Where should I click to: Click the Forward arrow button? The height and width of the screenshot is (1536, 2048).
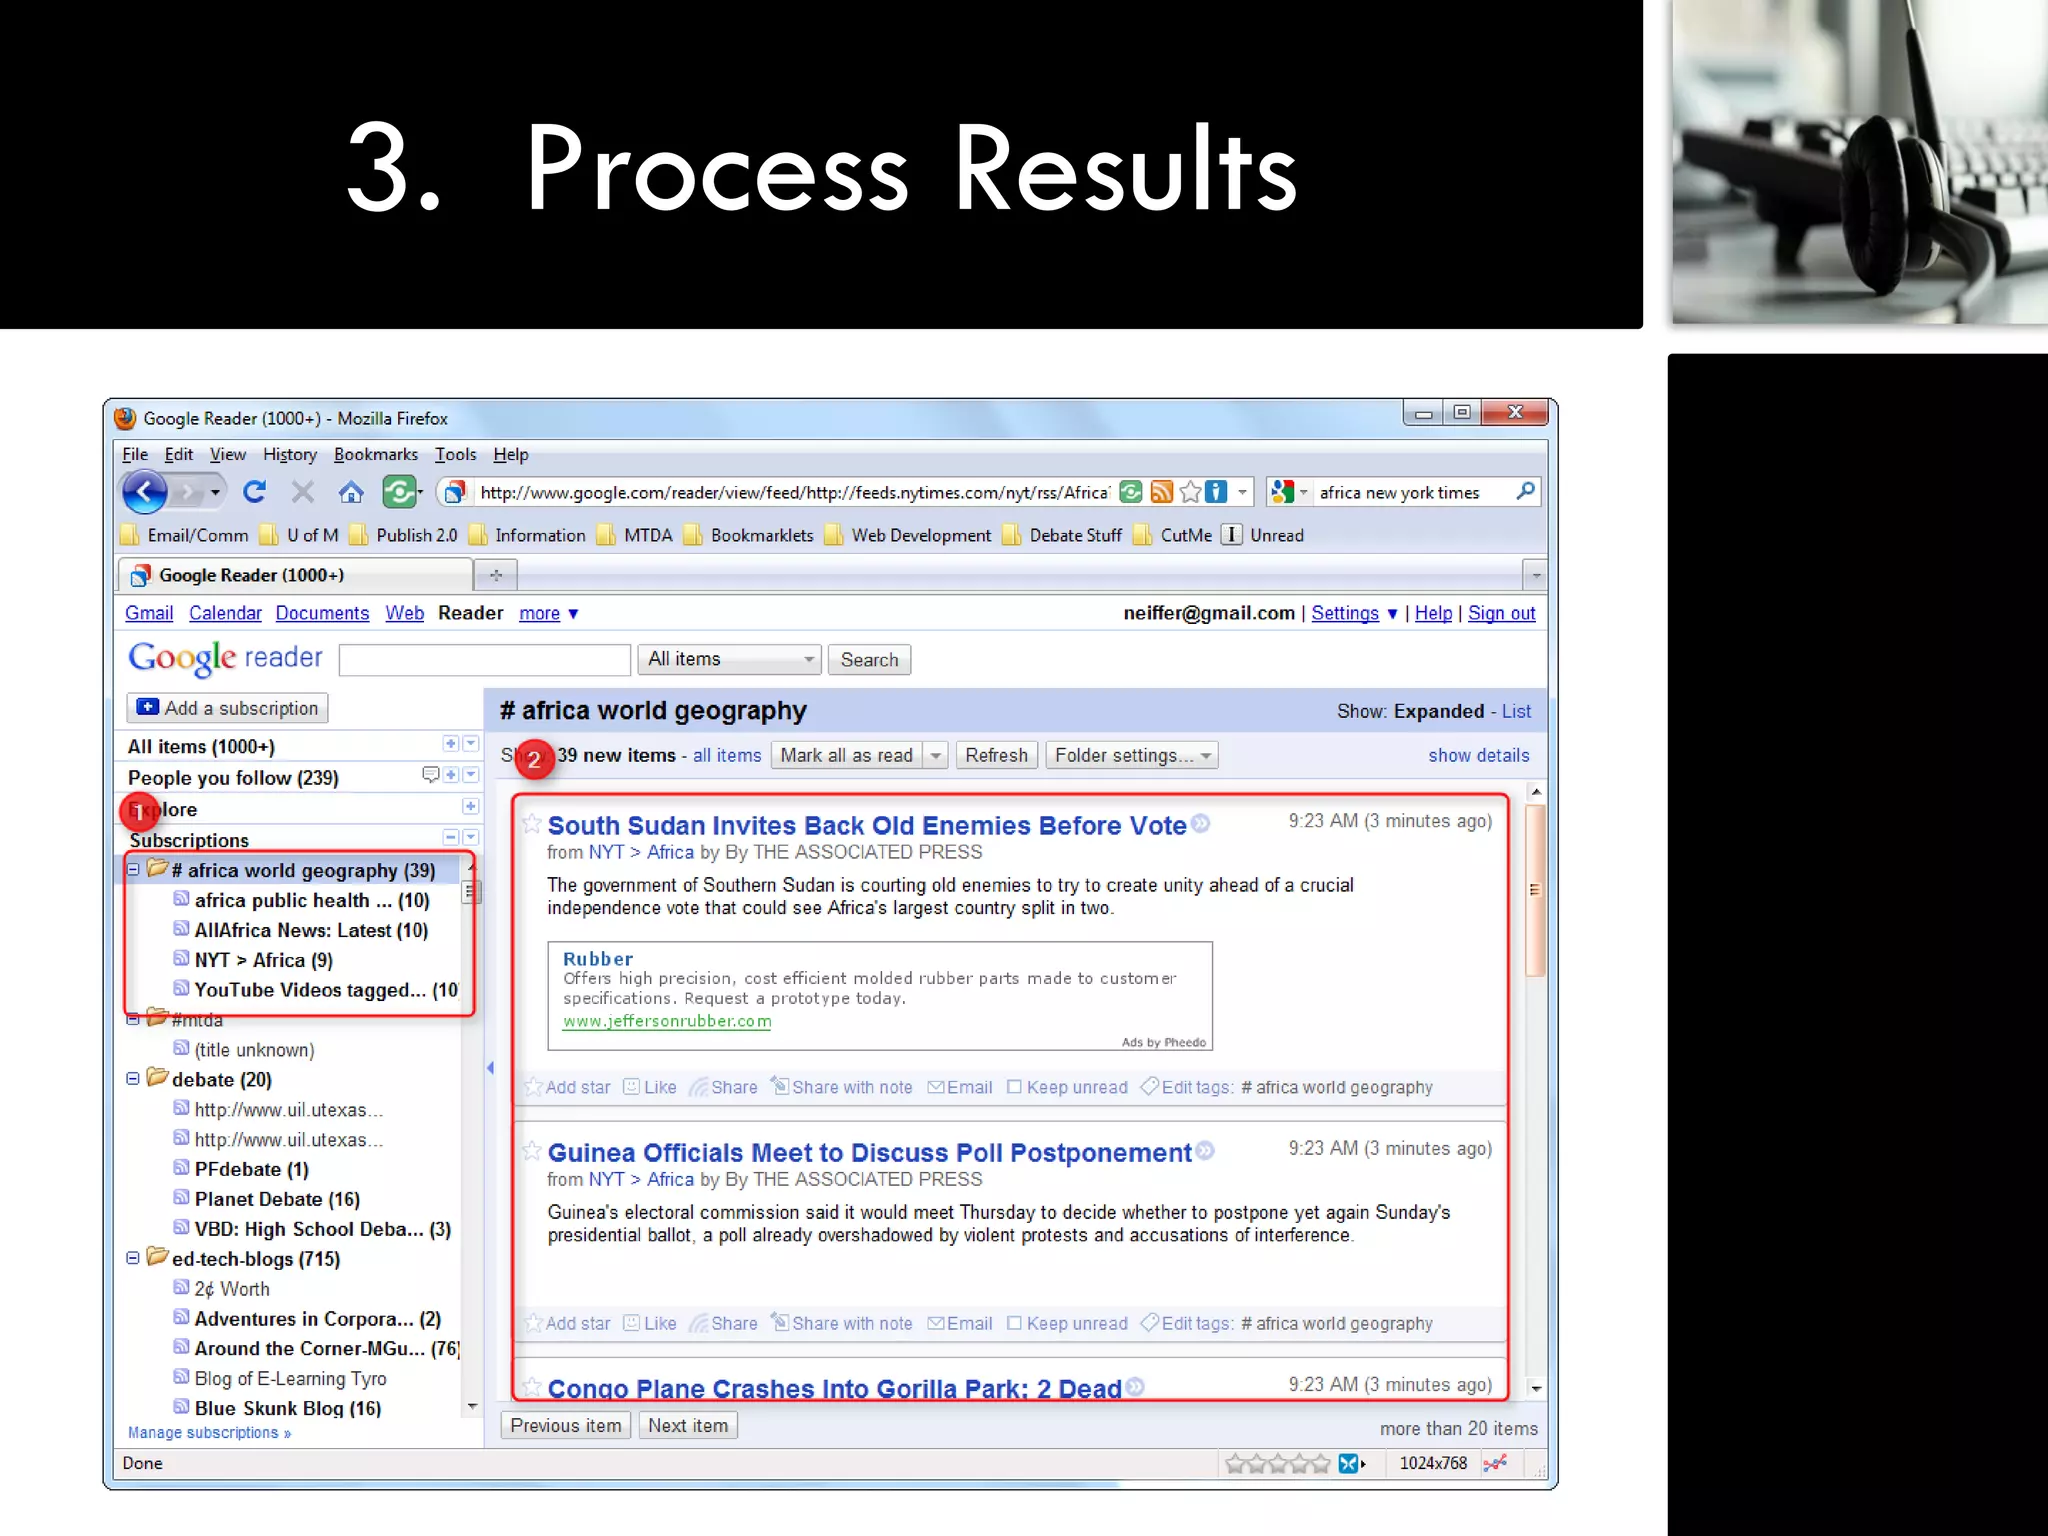click(x=187, y=492)
